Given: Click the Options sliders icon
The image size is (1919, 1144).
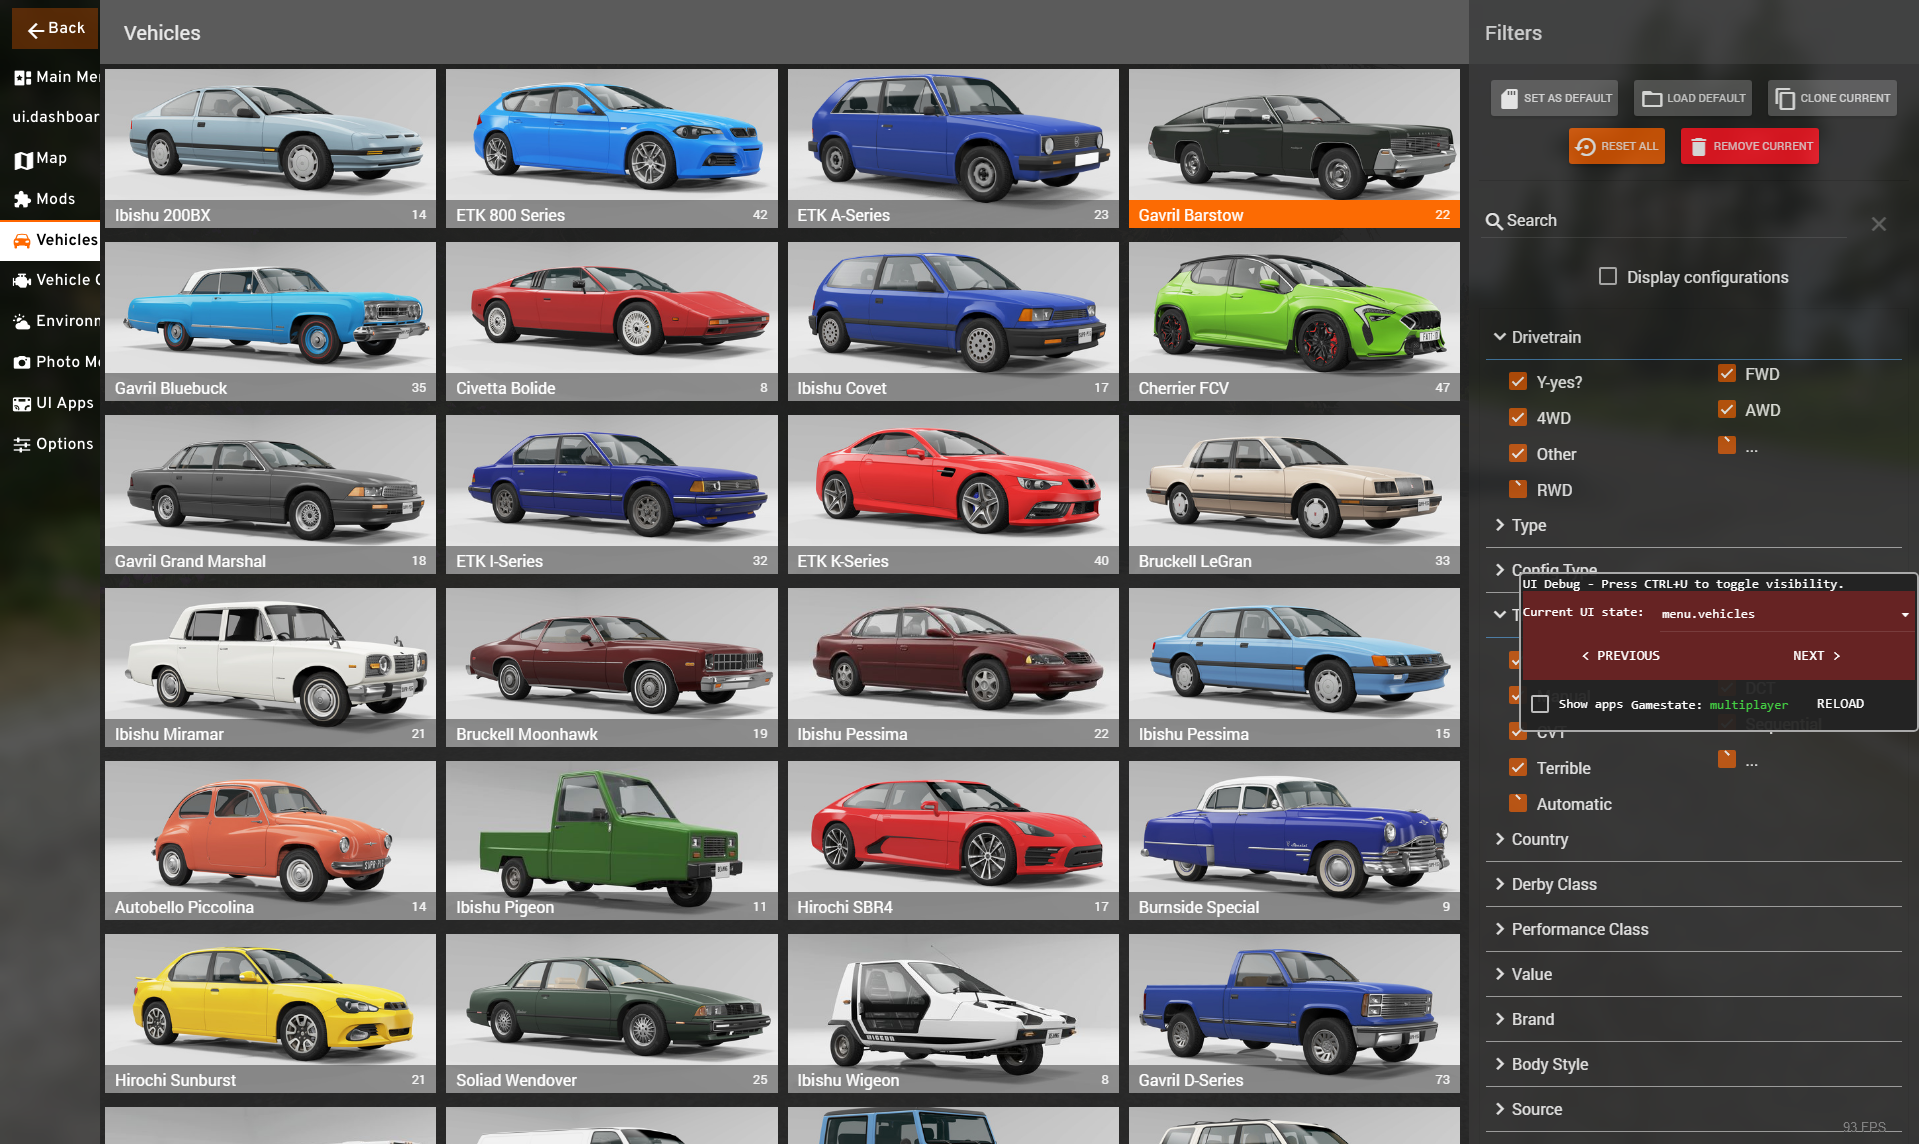Looking at the screenshot, I should click(x=22, y=445).
